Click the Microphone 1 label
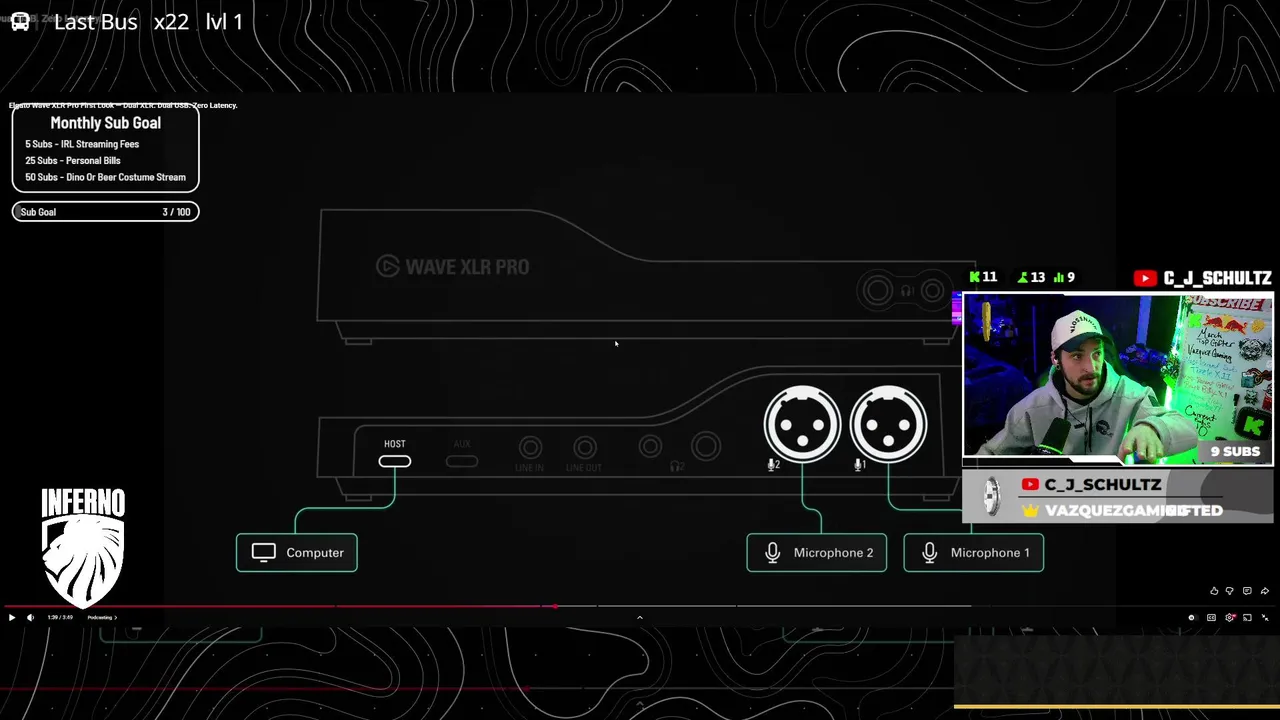 [974, 553]
